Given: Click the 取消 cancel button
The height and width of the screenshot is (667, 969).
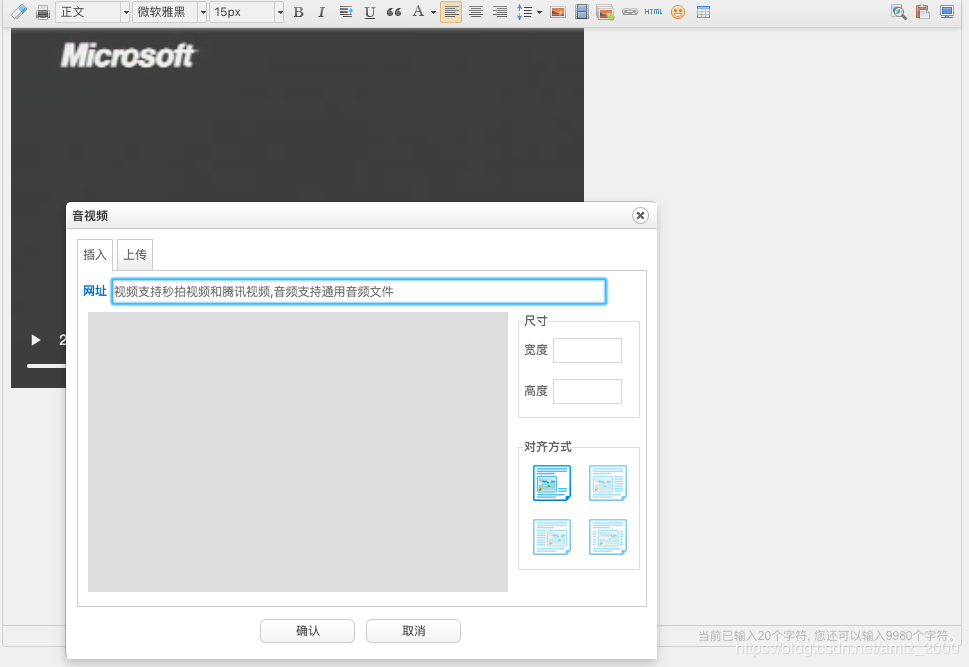Looking at the screenshot, I should click(413, 631).
